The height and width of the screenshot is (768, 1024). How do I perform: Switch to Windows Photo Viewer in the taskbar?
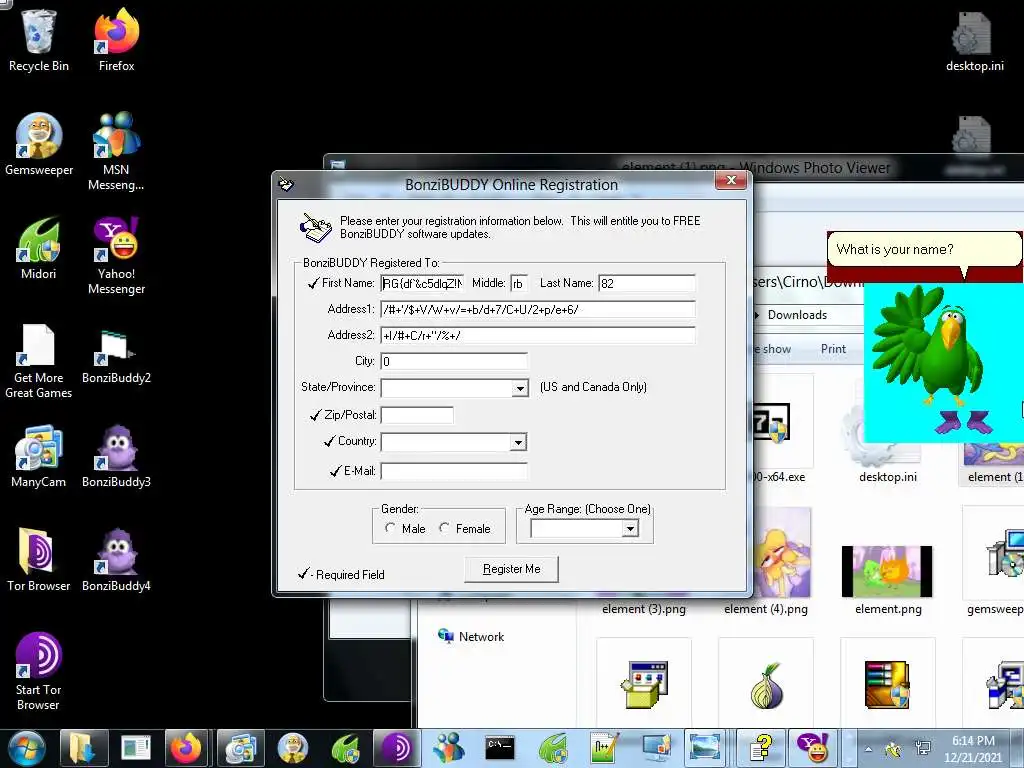click(706, 748)
